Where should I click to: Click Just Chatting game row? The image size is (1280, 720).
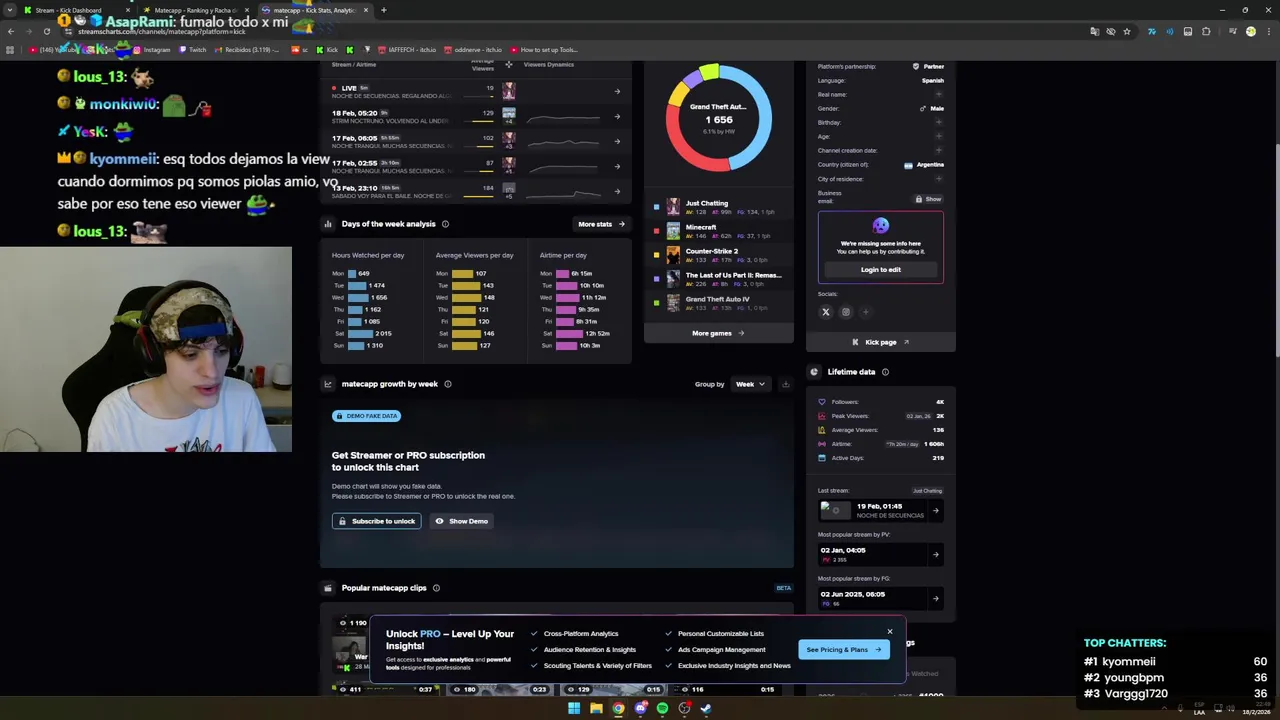click(x=718, y=207)
